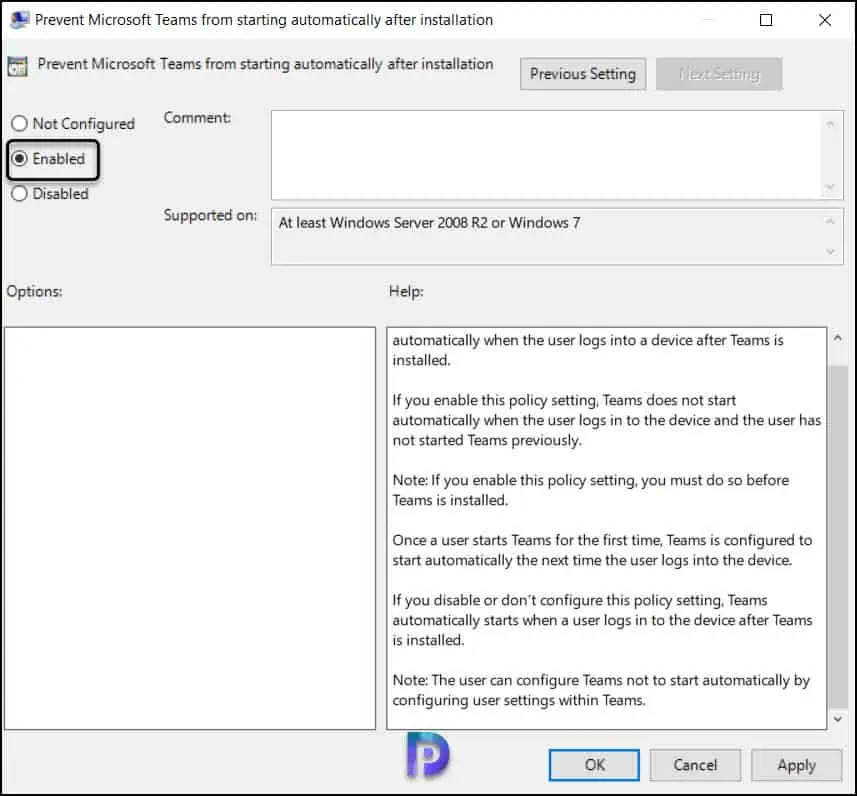Viewport: 857px width, 796px height.
Task: Click the 'Note: If you enable this policy' paragraph
Action: [591, 490]
